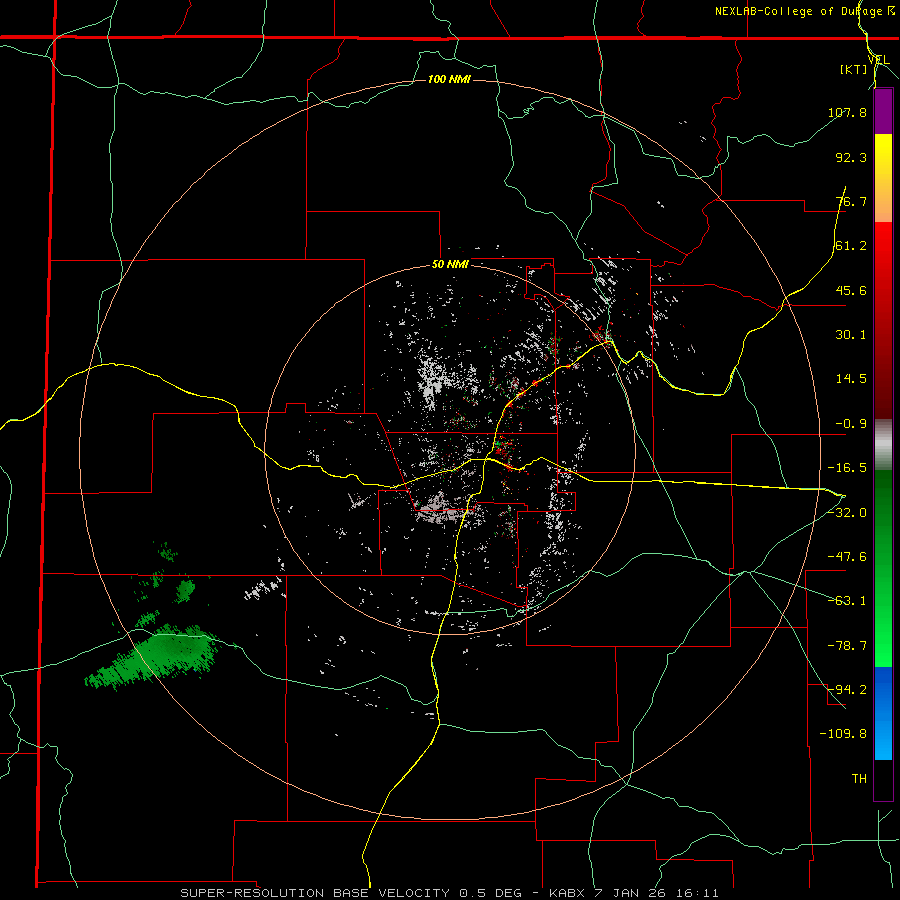Pick the purple segment of the velocity color bar
Viewport: 900px width, 900px height.
pos(883,112)
